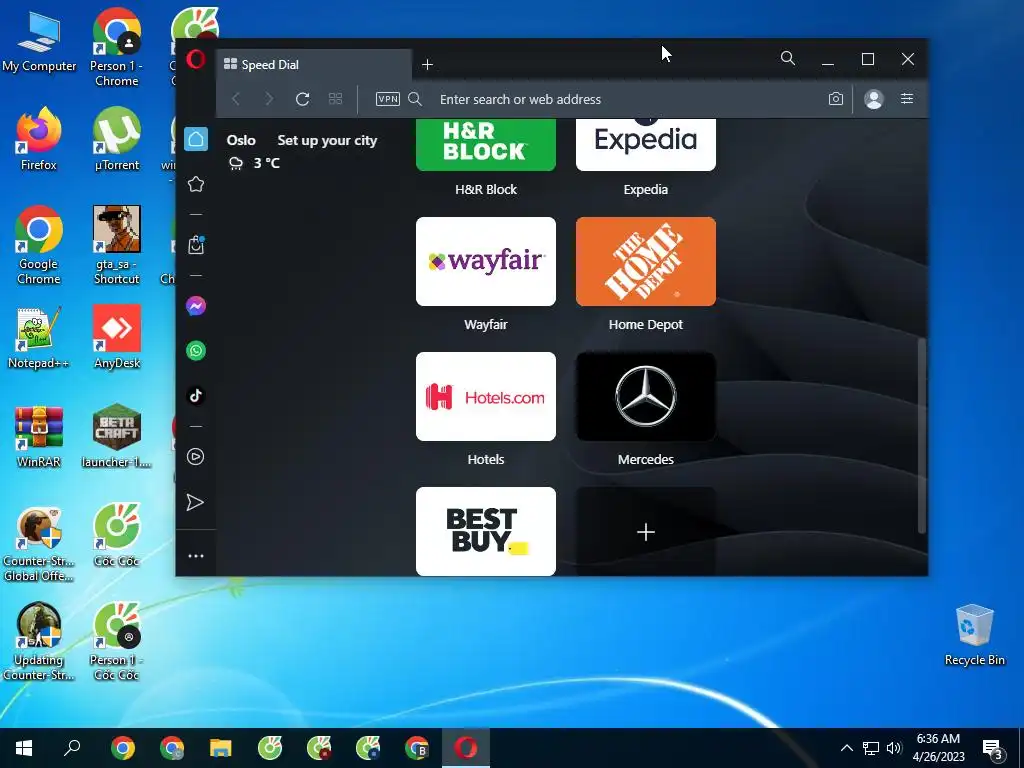
Task: Open the Player sidebar icon
Action: click(195, 456)
